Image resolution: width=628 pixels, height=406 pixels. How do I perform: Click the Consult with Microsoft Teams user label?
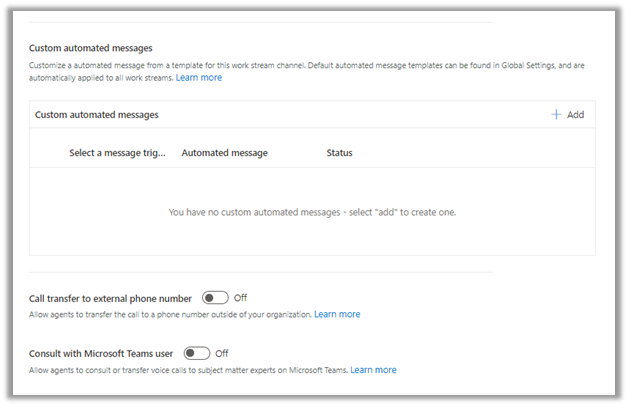point(103,353)
